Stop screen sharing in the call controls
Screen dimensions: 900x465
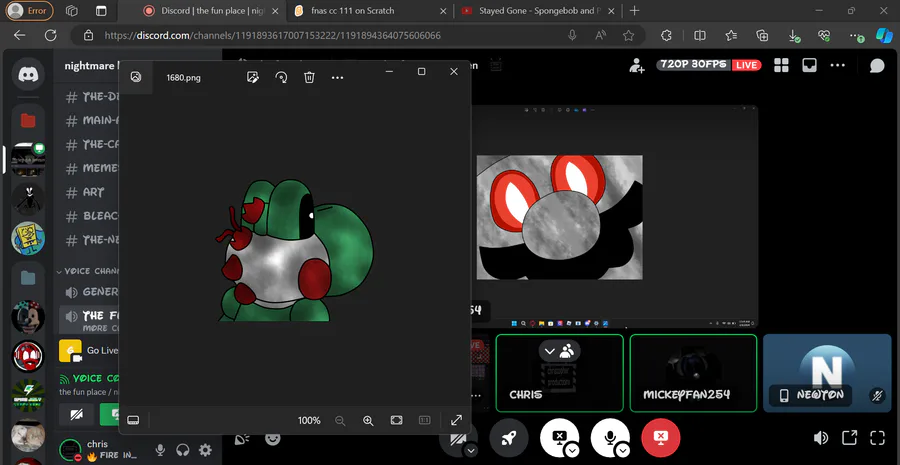coord(558,438)
